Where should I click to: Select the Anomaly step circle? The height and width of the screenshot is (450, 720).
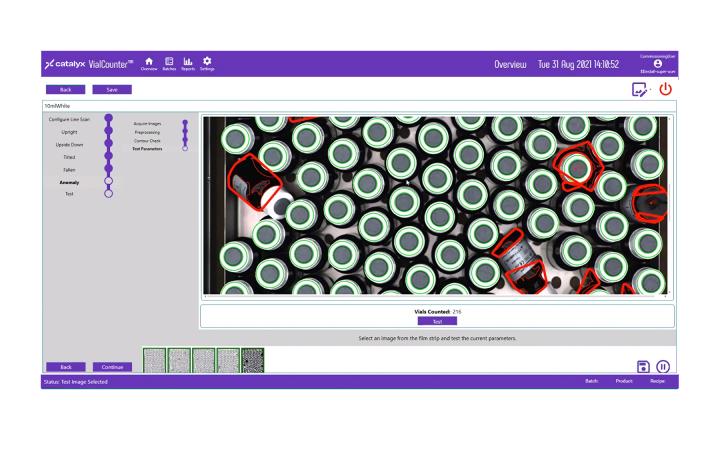[108, 181]
